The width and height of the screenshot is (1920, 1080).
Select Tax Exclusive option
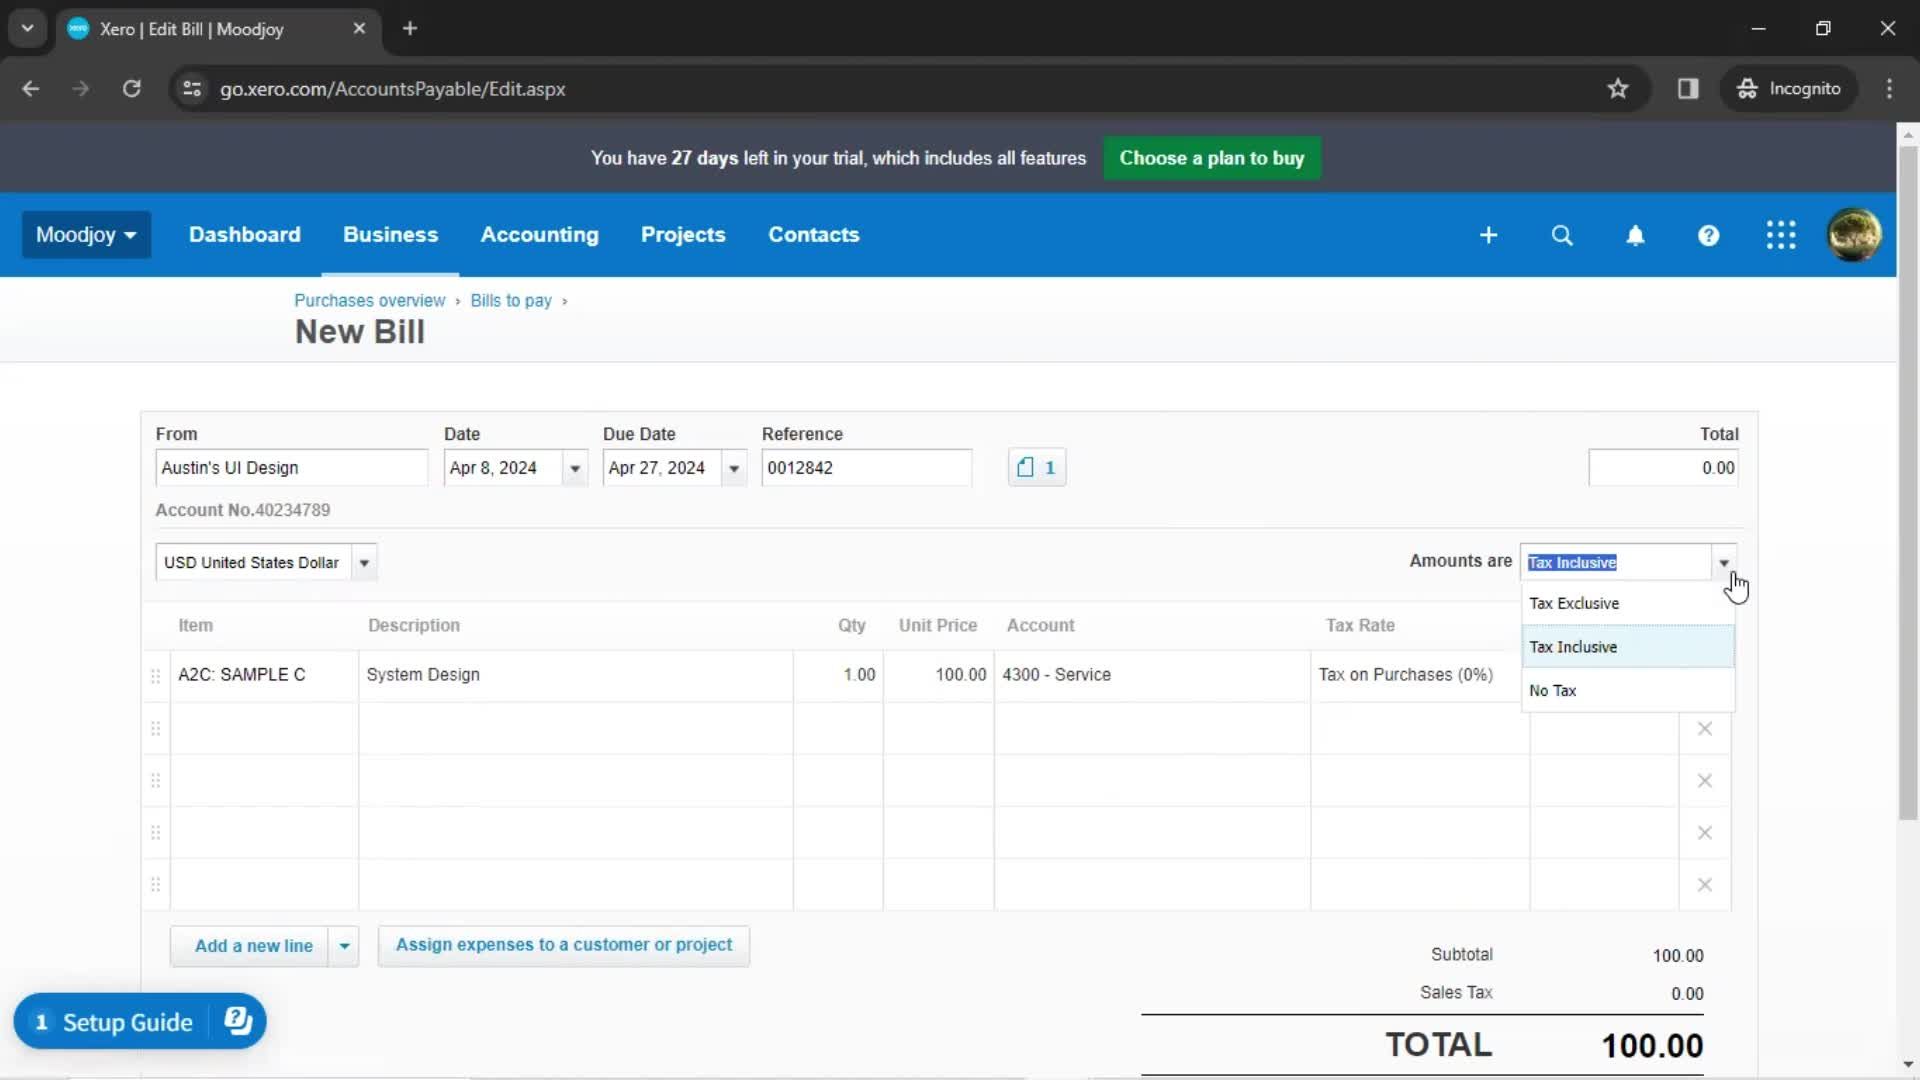(x=1628, y=604)
